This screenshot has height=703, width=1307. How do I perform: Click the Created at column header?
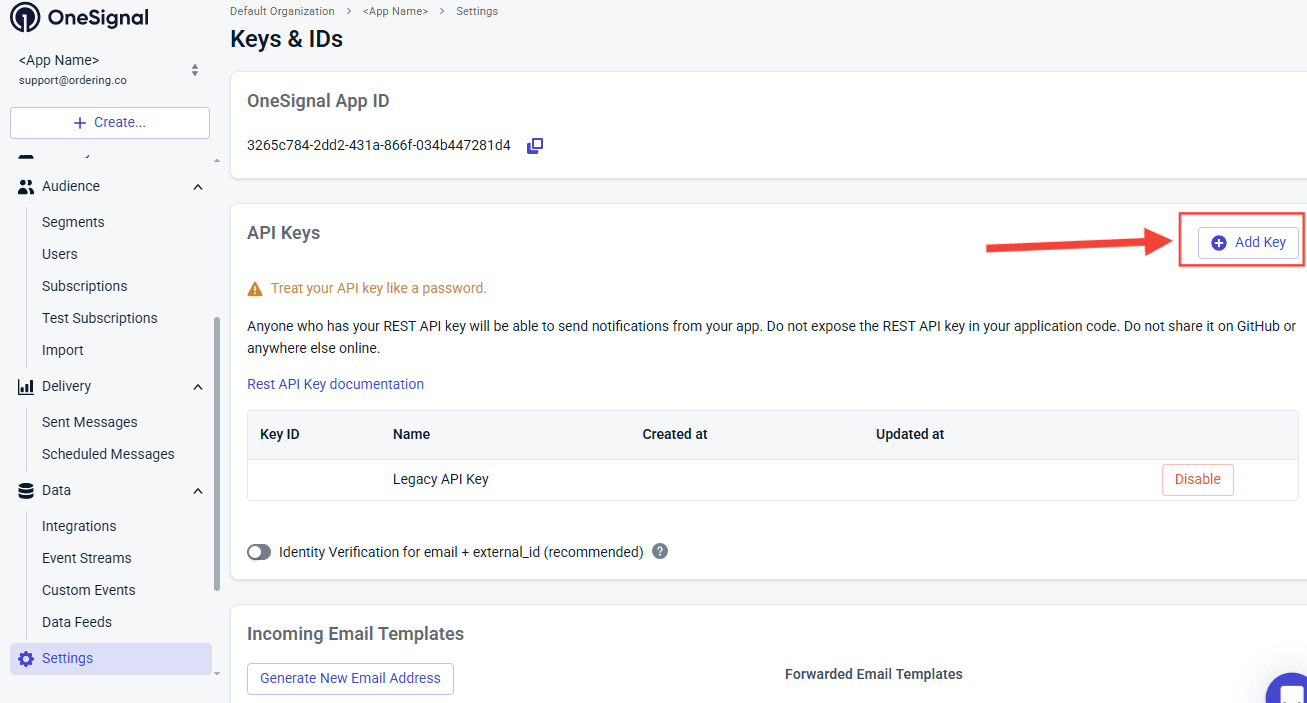(x=675, y=434)
